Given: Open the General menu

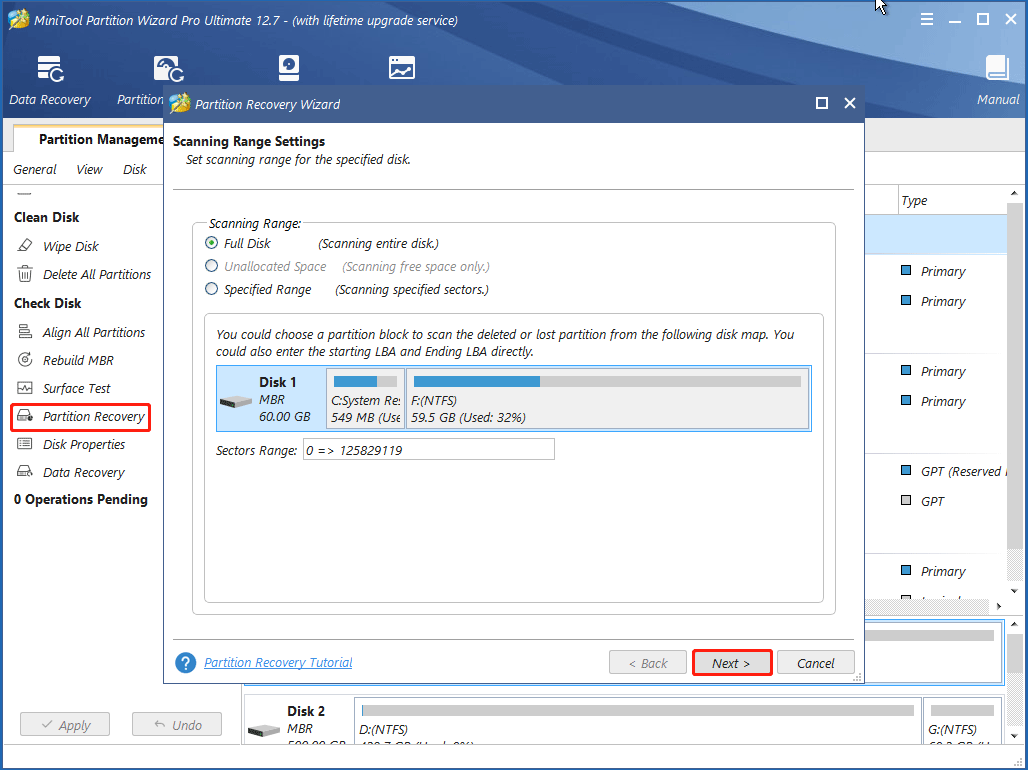Looking at the screenshot, I should [35, 169].
